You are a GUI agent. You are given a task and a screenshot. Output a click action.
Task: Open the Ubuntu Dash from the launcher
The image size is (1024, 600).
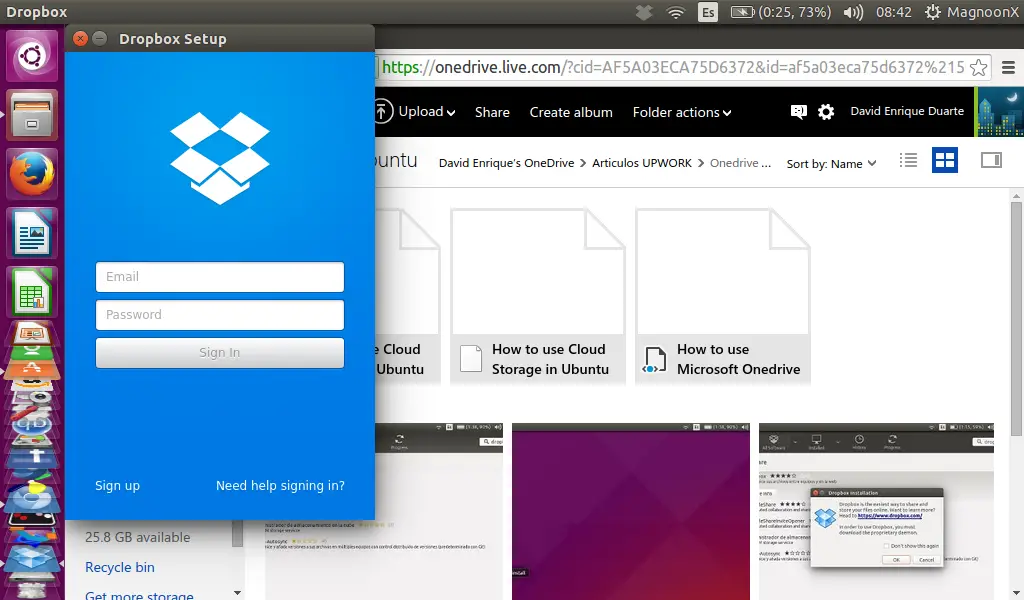point(32,57)
